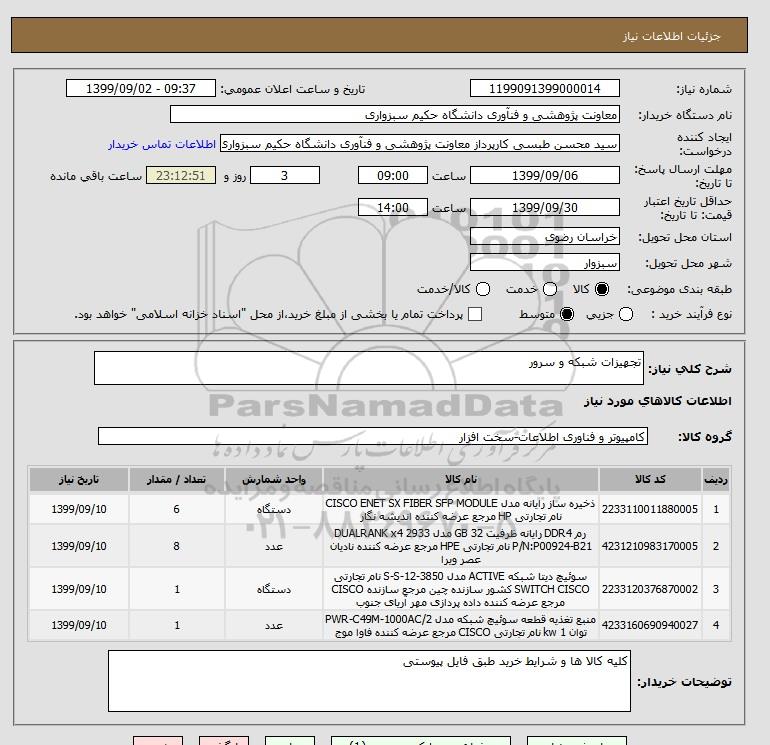770x745 pixels.
Task: Toggle the اسناد خزانه اسلامی payment checkbox
Action: point(475,314)
